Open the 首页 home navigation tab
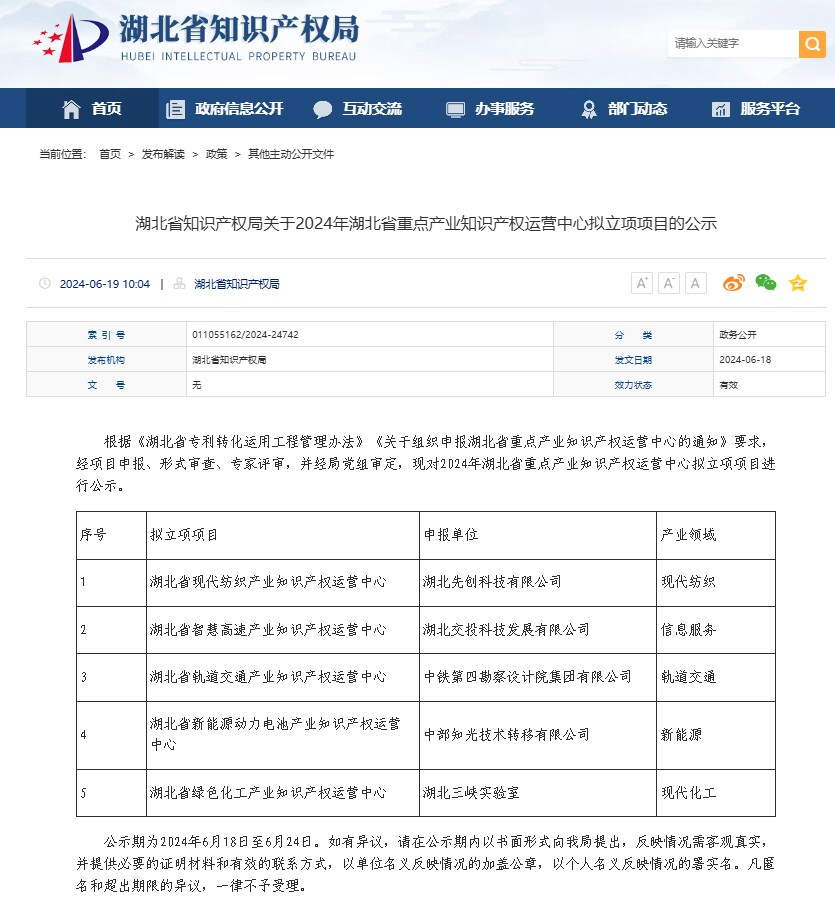The image size is (835, 906). point(92,109)
